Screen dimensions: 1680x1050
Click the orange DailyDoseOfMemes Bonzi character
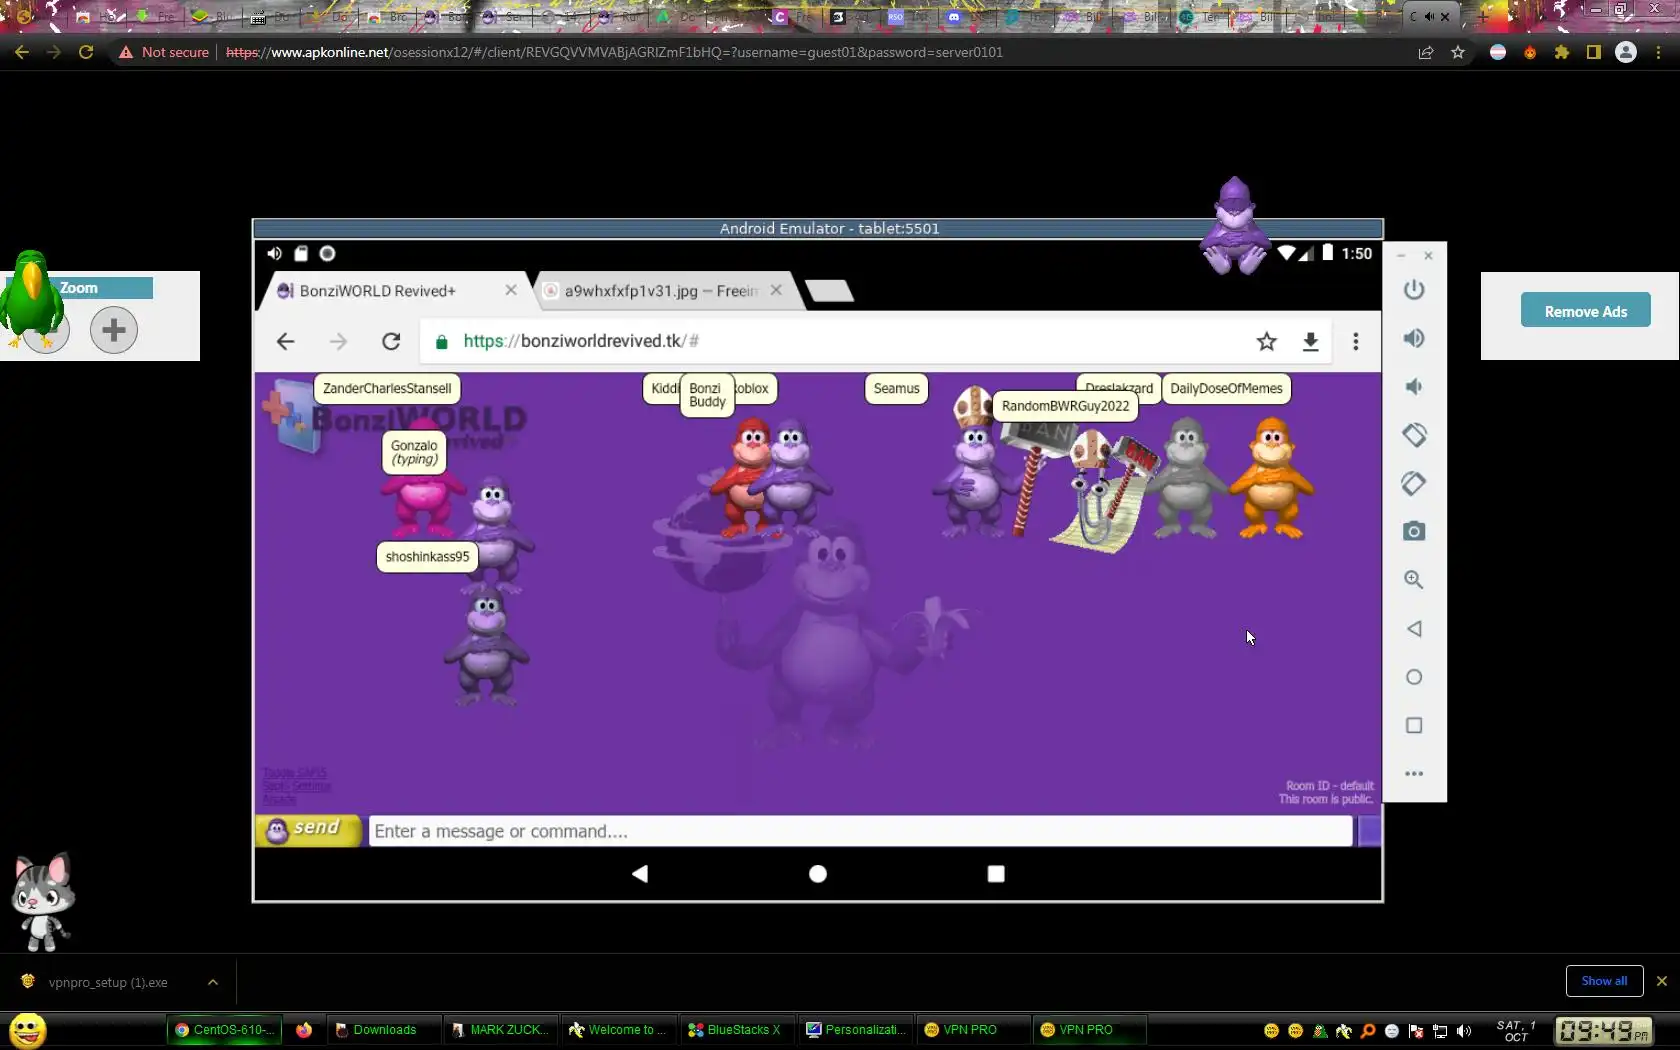[1270, 478]
